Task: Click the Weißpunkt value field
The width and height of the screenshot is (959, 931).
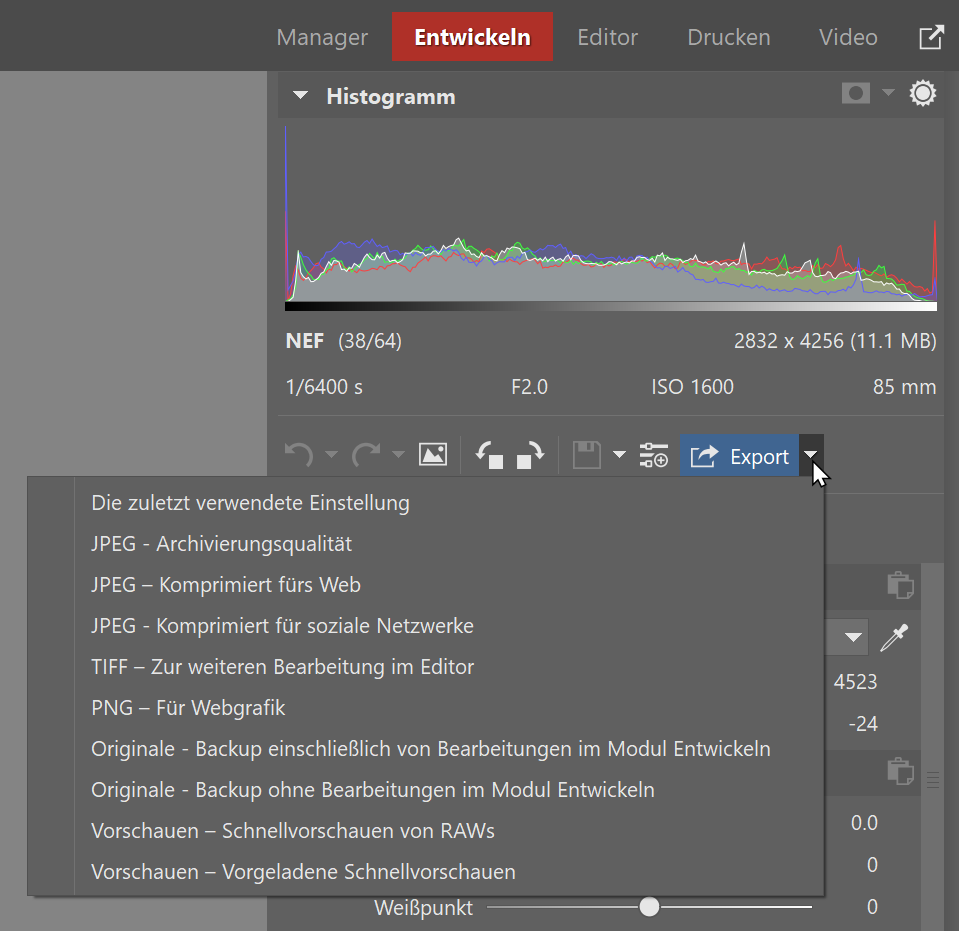Action: 872,907
